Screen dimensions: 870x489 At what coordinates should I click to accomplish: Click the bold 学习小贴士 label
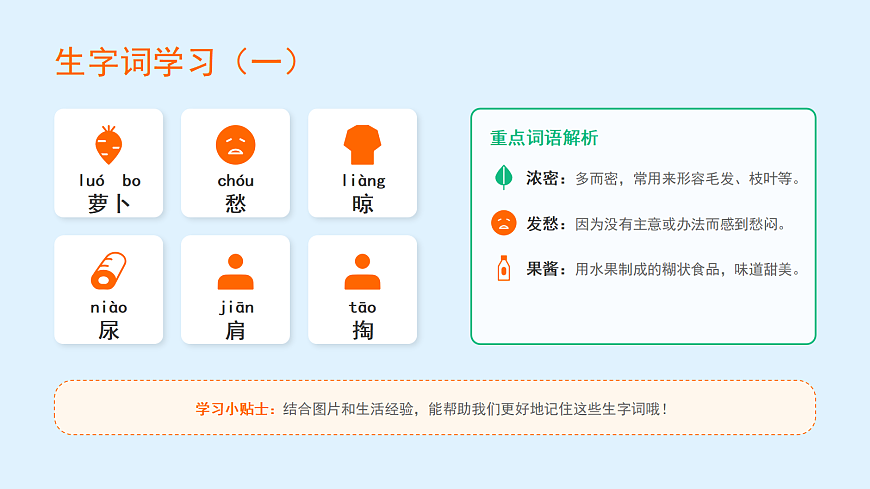coord(236,408)
